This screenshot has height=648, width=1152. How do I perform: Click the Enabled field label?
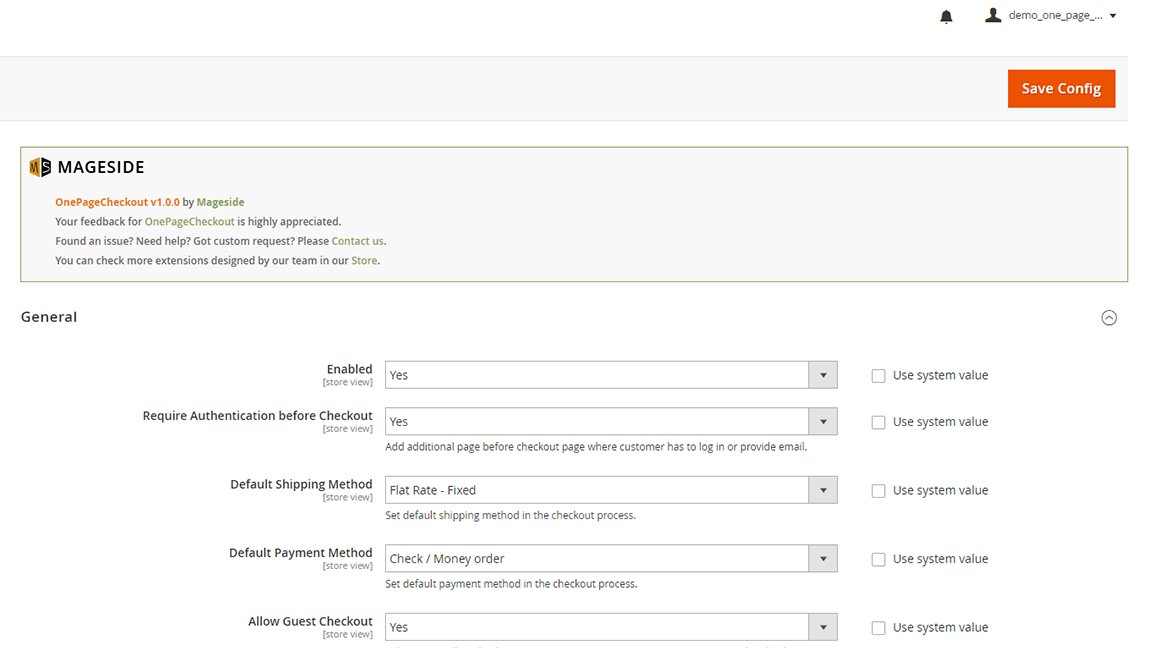click(350, 369)
